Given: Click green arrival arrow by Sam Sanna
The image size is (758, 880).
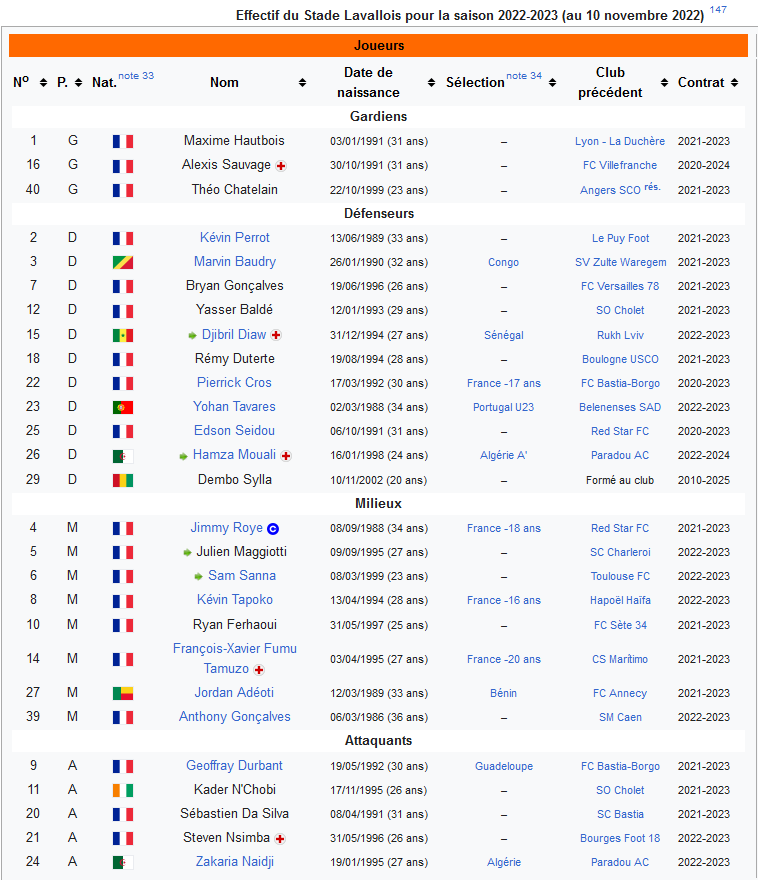Looking at the screenshot, I should coord(198,576).
